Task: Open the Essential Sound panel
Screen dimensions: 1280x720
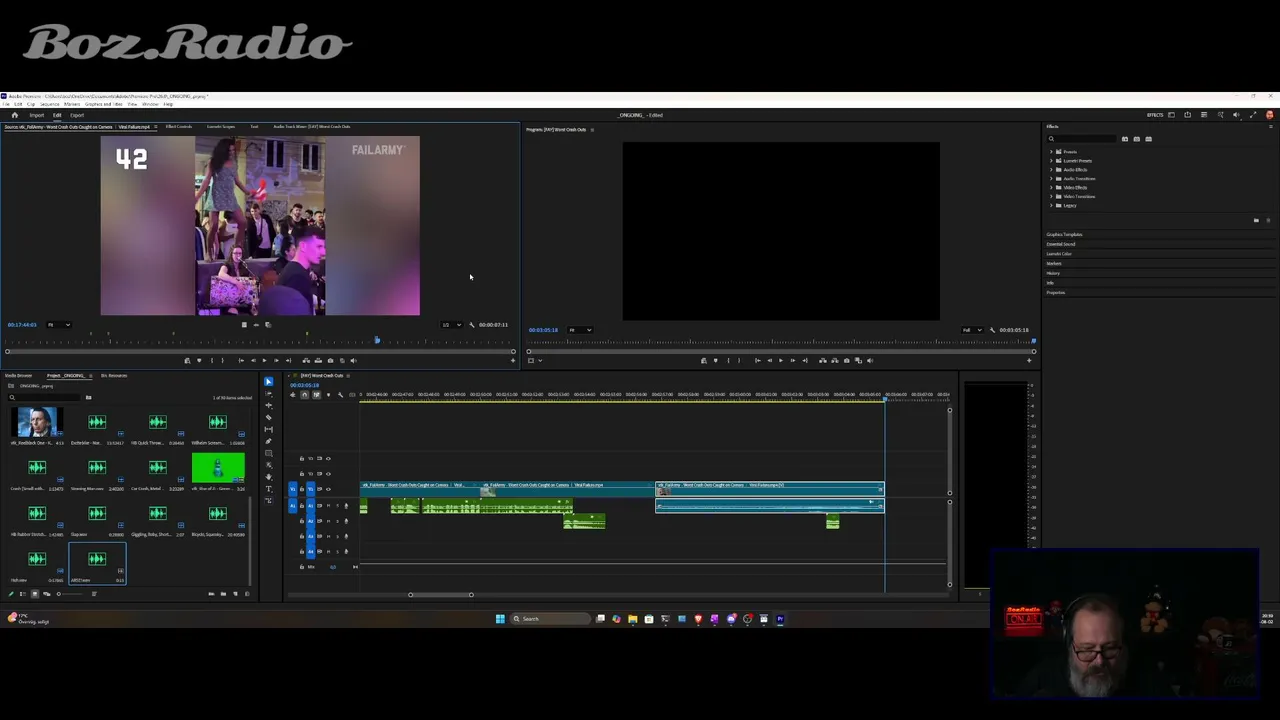Action: pyautogui.click(x=1061, y=244)
